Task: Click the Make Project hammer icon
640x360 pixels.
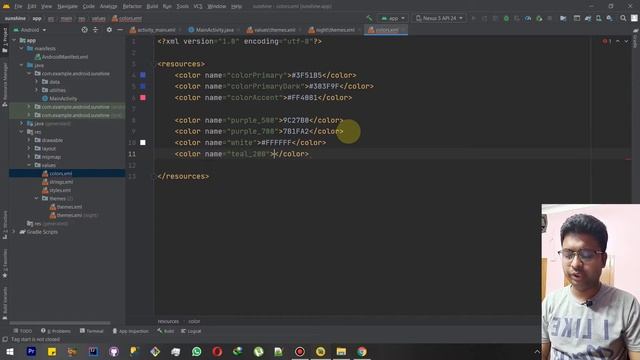Action: (x=369, y=18)
